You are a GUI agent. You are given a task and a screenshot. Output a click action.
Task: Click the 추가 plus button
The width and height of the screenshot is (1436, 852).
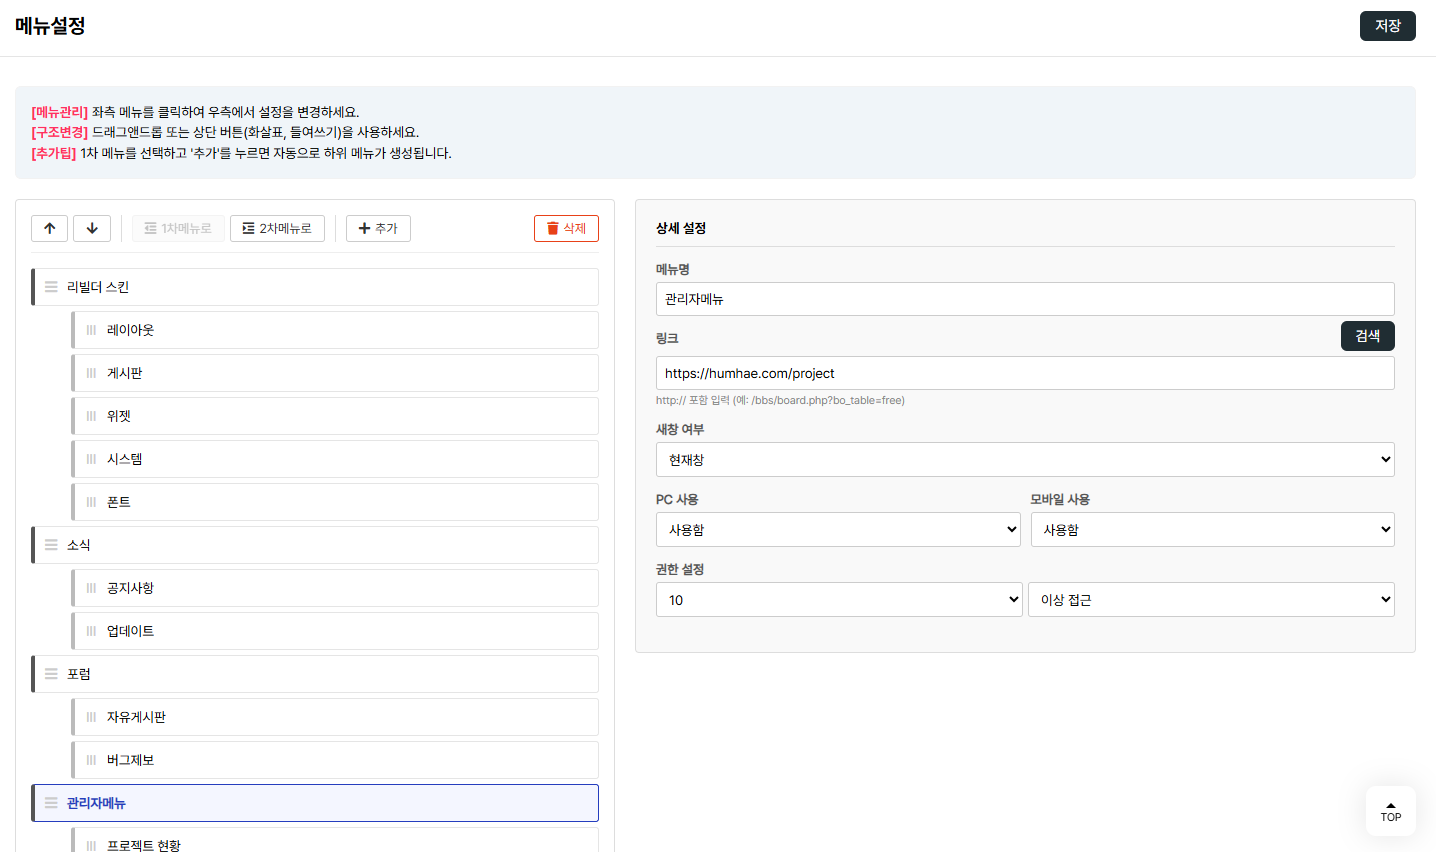(x=378, y=228)
